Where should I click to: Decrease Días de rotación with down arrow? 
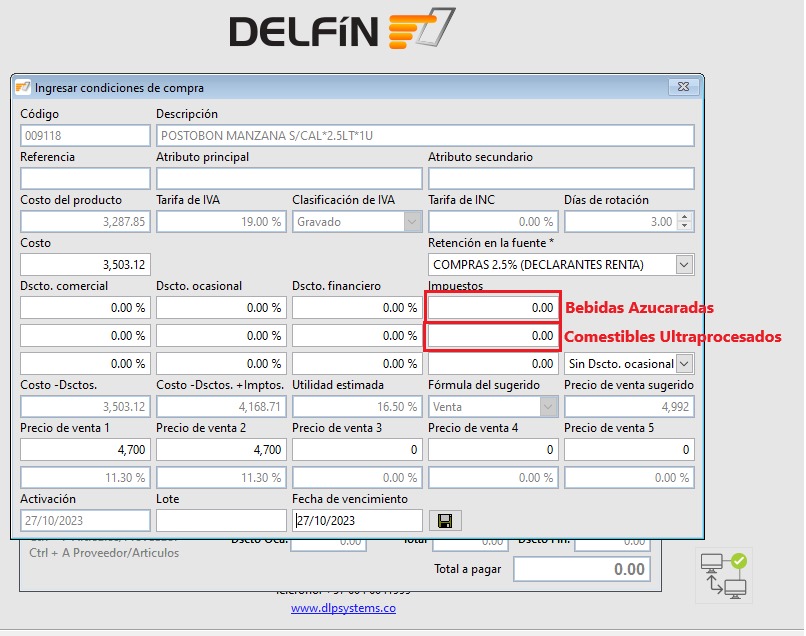[x=684, y=226]
